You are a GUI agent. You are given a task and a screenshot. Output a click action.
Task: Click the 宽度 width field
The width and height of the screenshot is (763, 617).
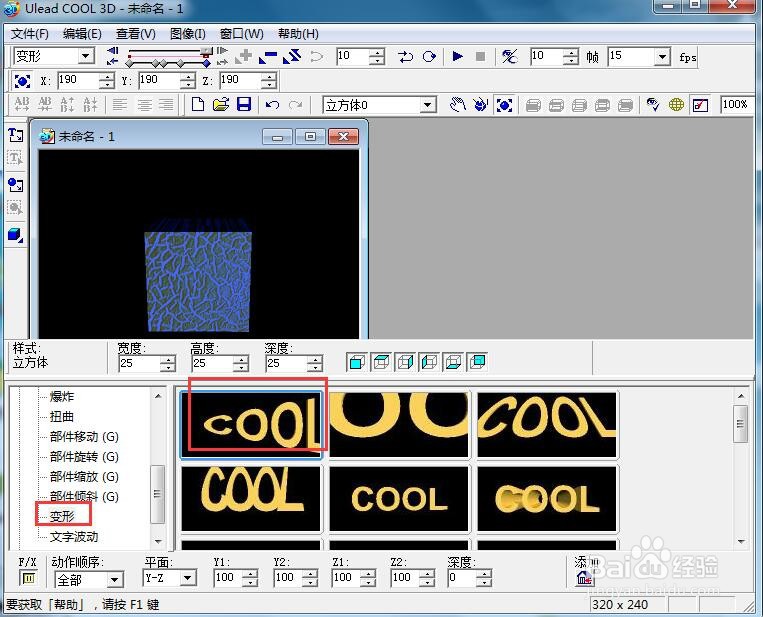139,363
